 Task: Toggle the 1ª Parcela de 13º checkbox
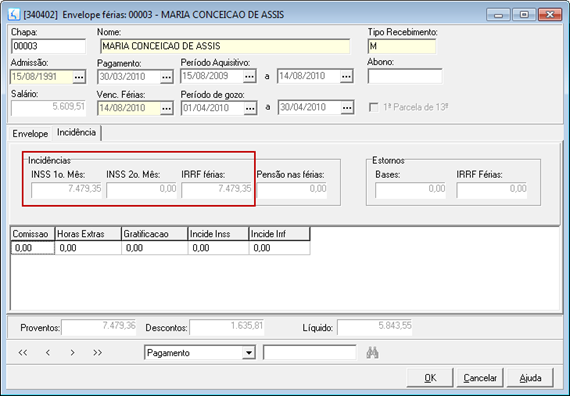373,108
